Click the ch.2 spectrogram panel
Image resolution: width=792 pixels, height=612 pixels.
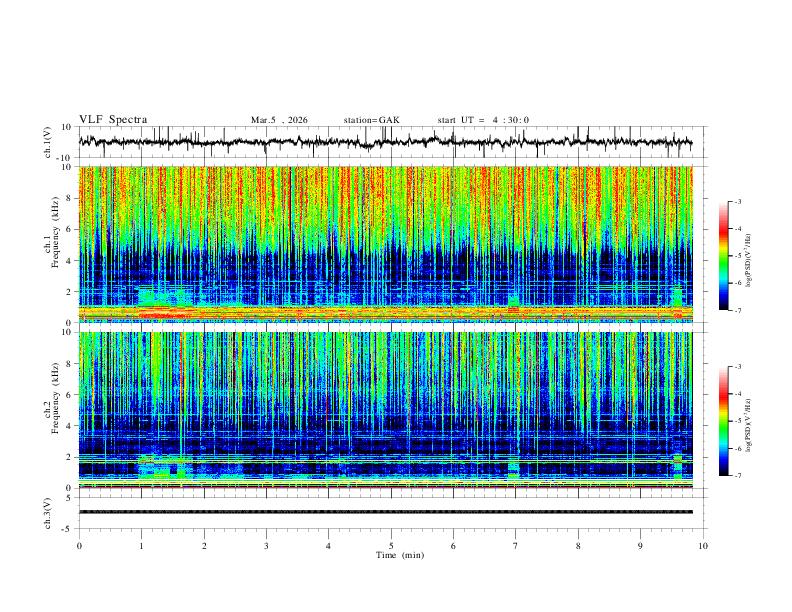pyautogui.click(x=385, y=410)
